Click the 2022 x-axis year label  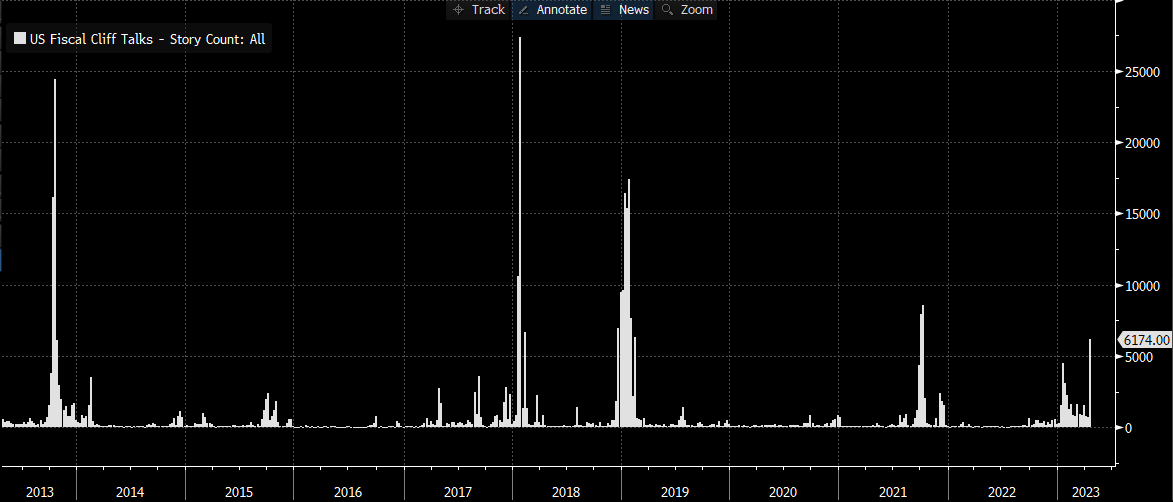(x=1002, y=492)
